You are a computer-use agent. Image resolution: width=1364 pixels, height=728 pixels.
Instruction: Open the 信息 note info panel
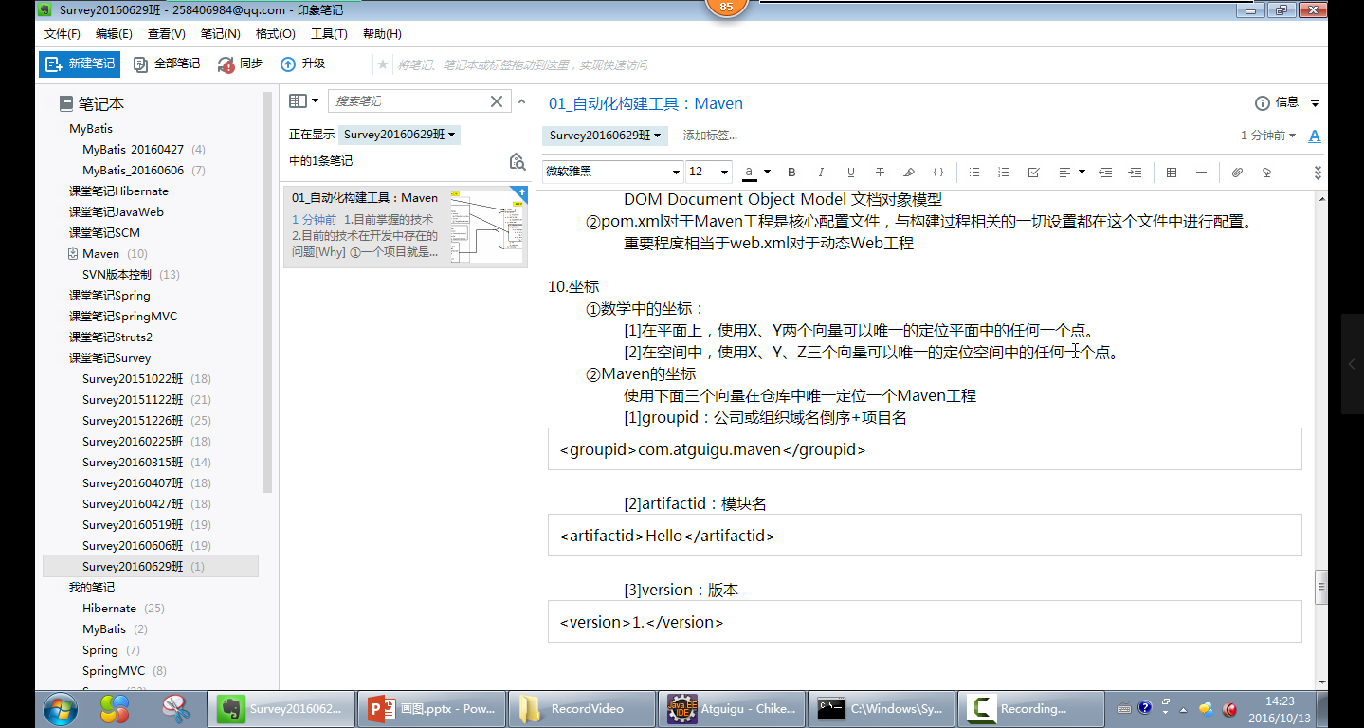[1277, 103]
